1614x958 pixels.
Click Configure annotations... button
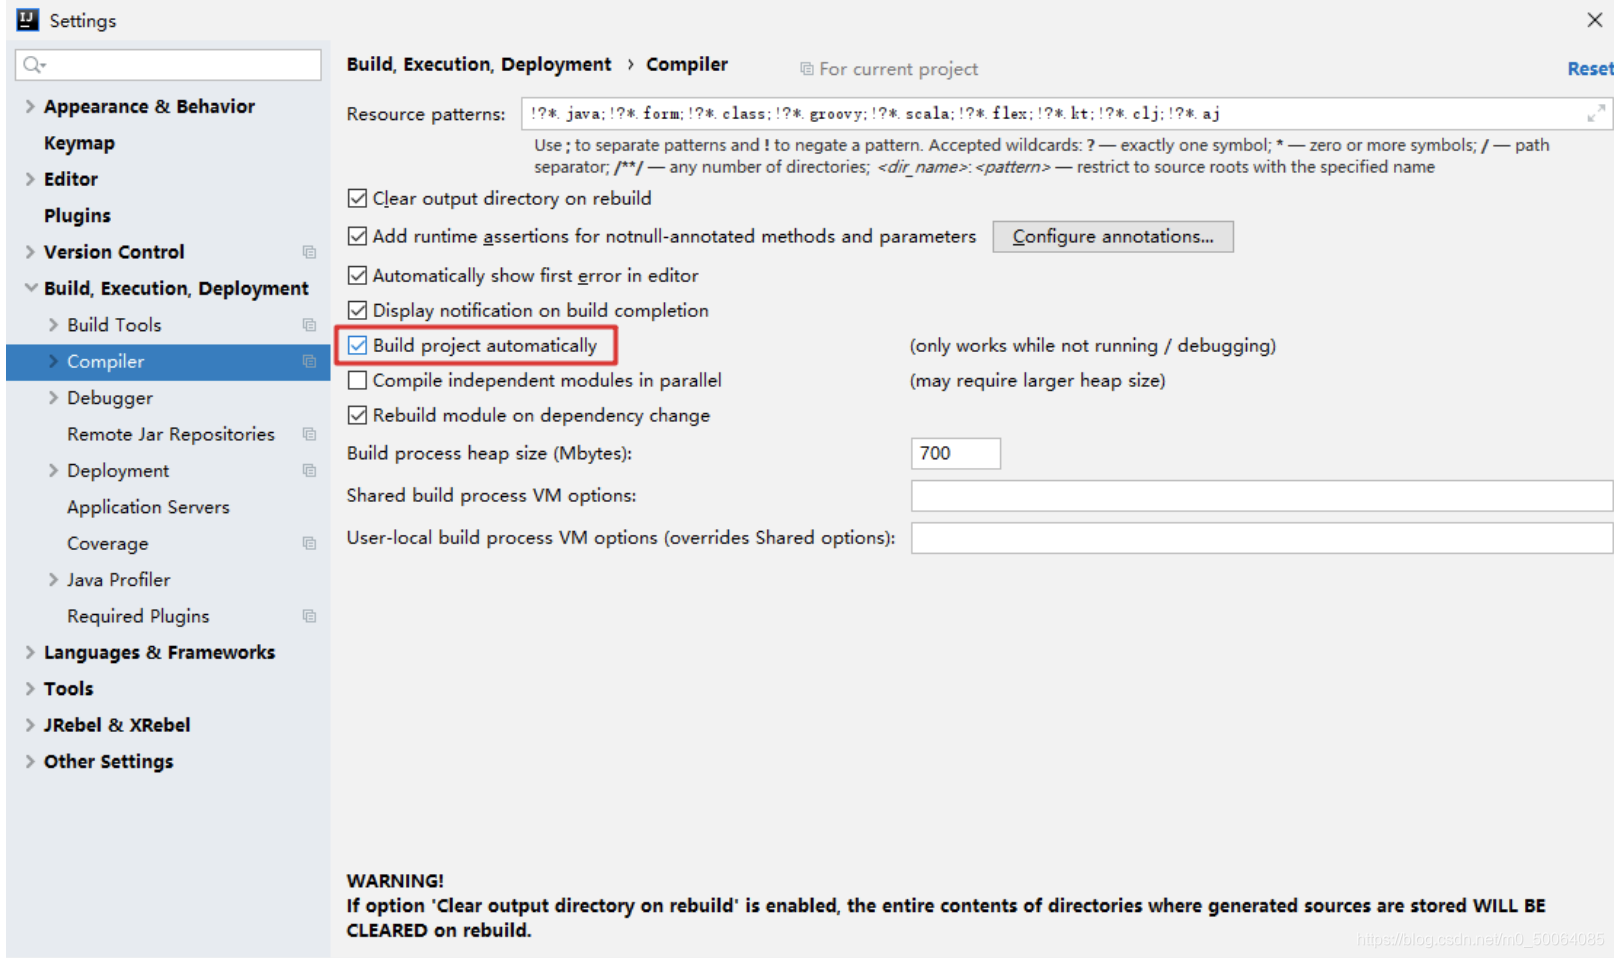pos(1113,236)
